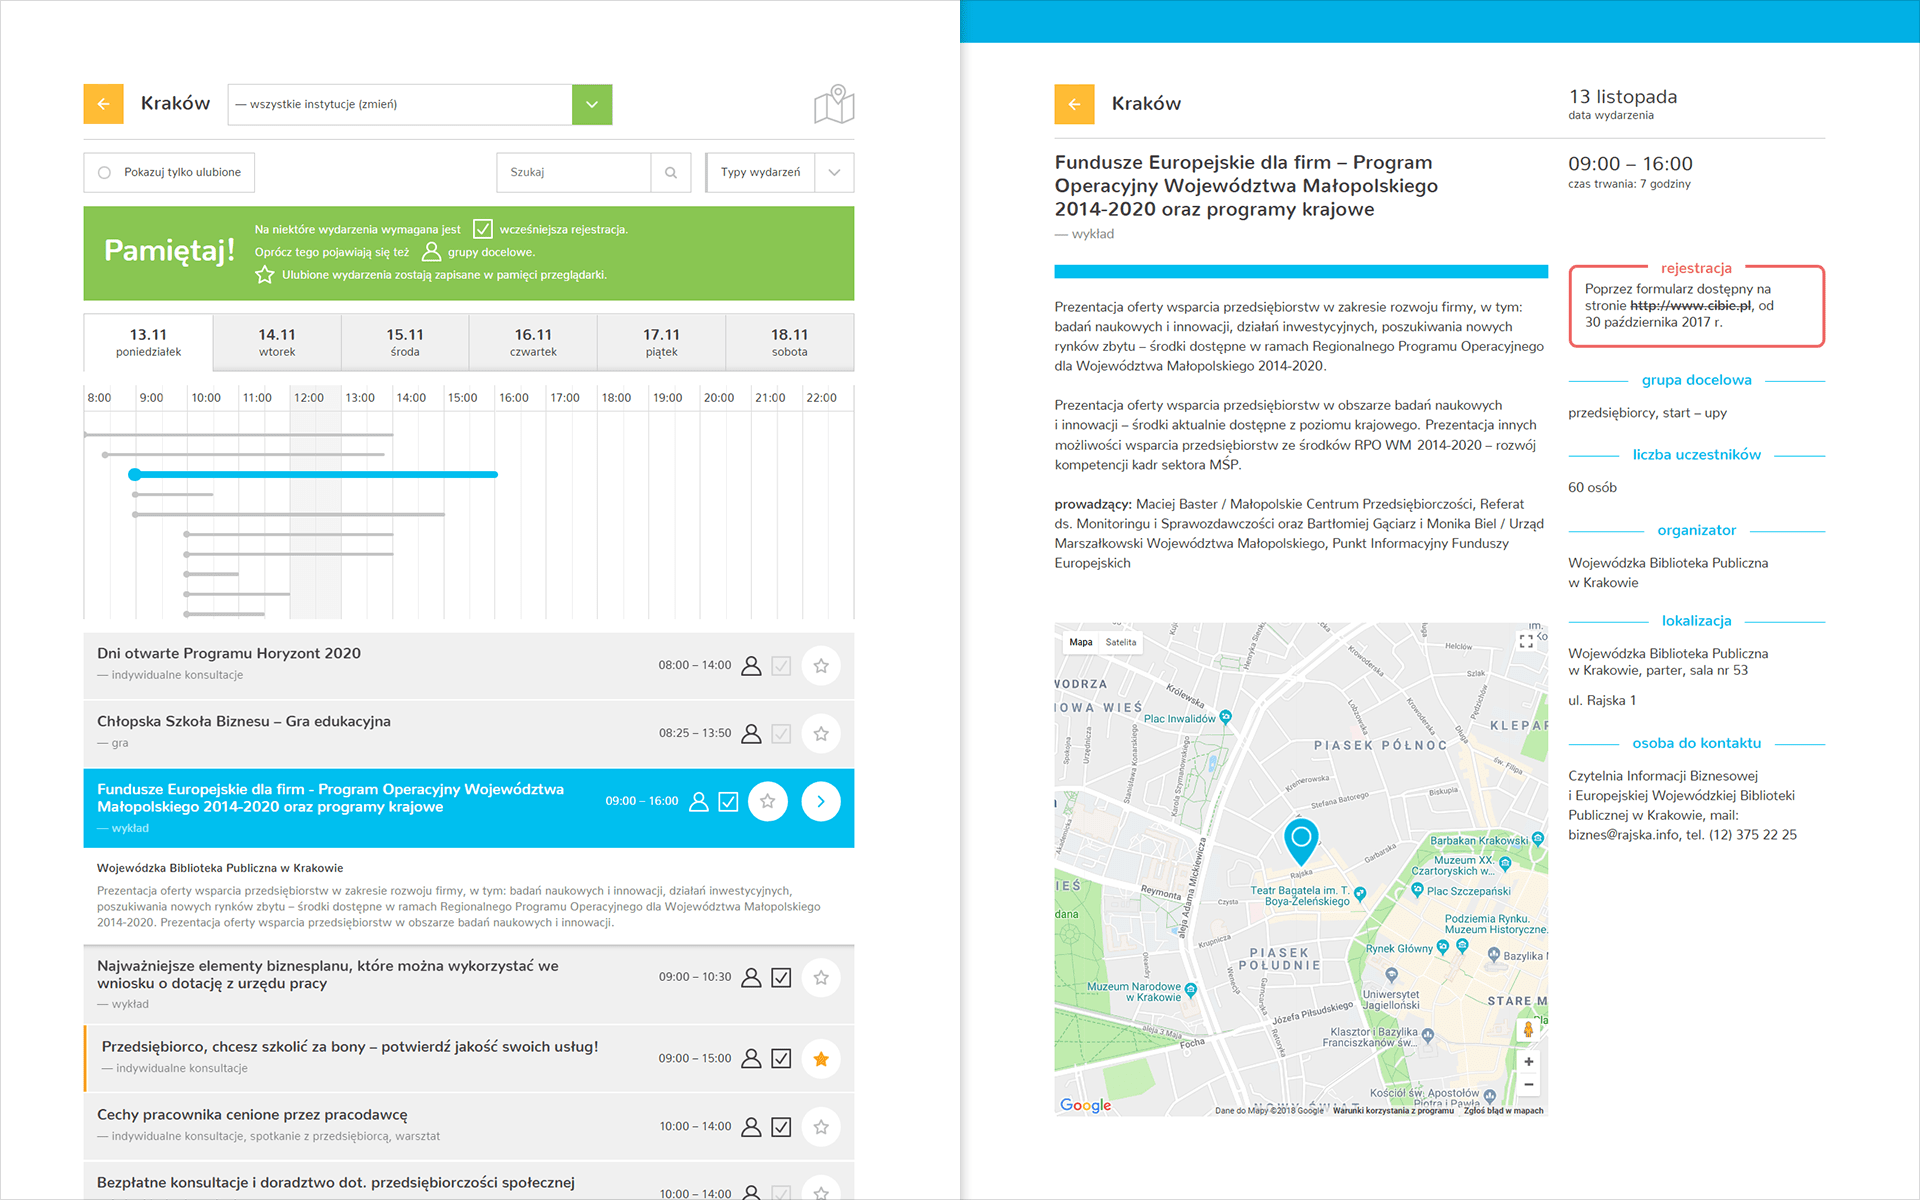Toggle fullscreen on the Google map

coord(1526,642)
